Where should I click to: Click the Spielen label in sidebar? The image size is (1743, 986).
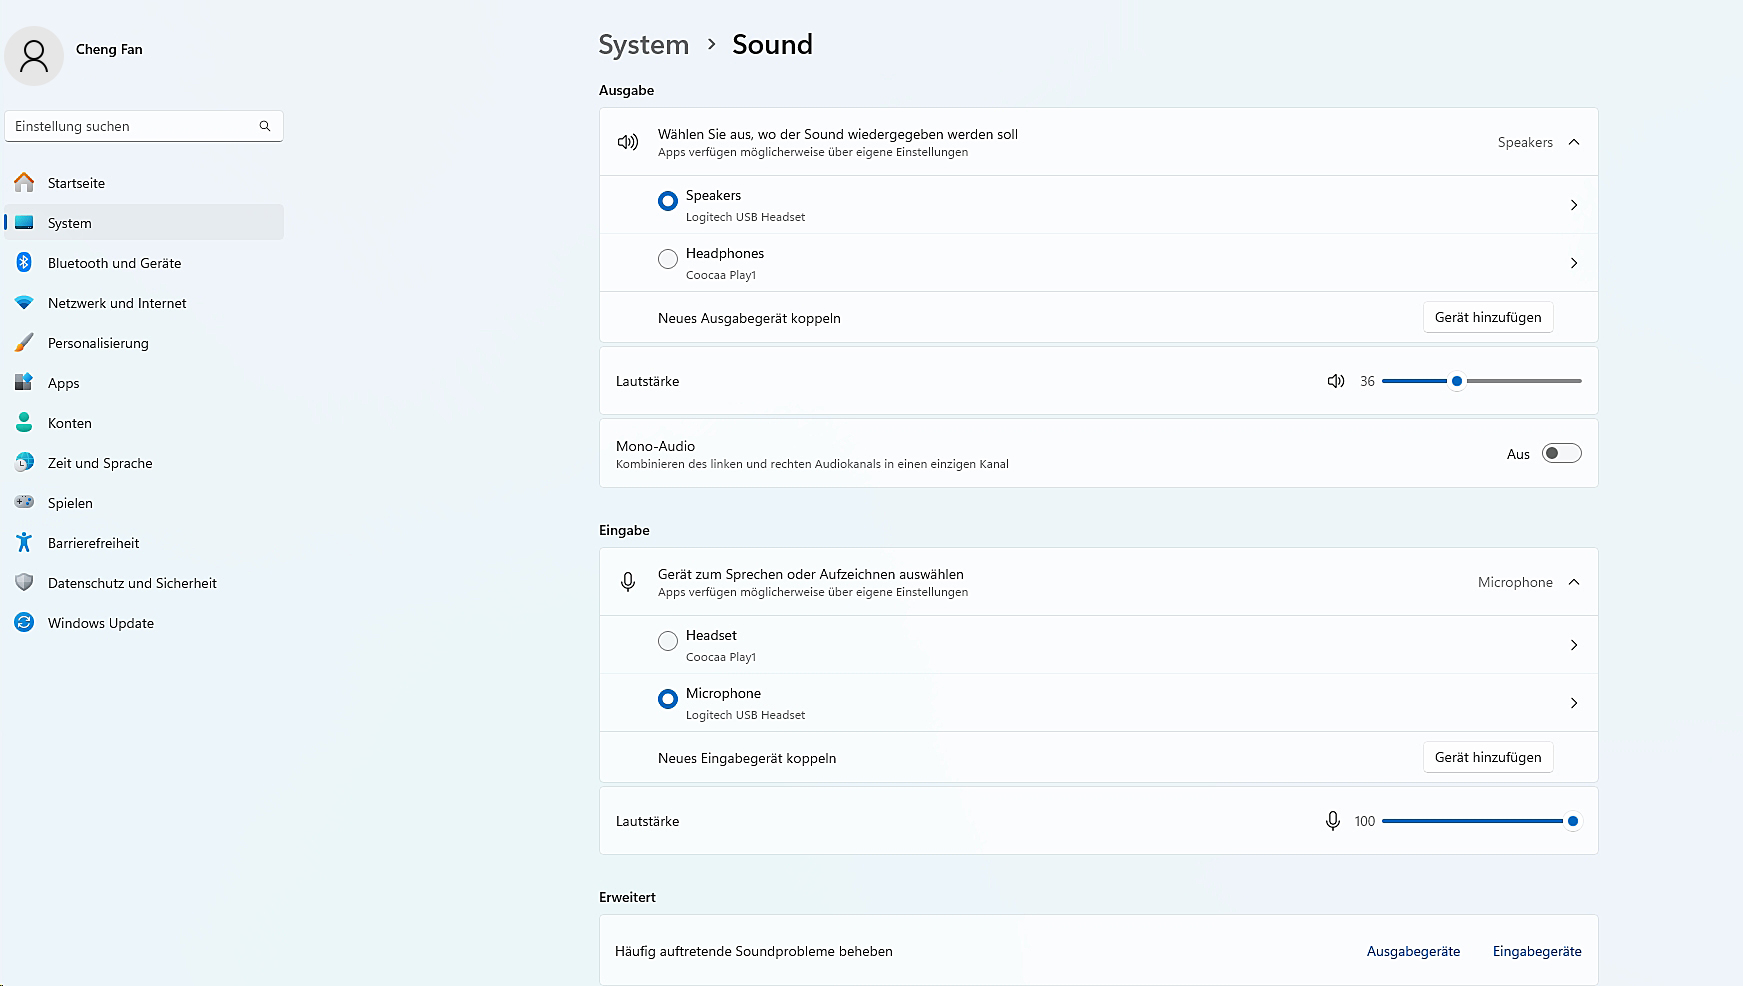(70, 503)
